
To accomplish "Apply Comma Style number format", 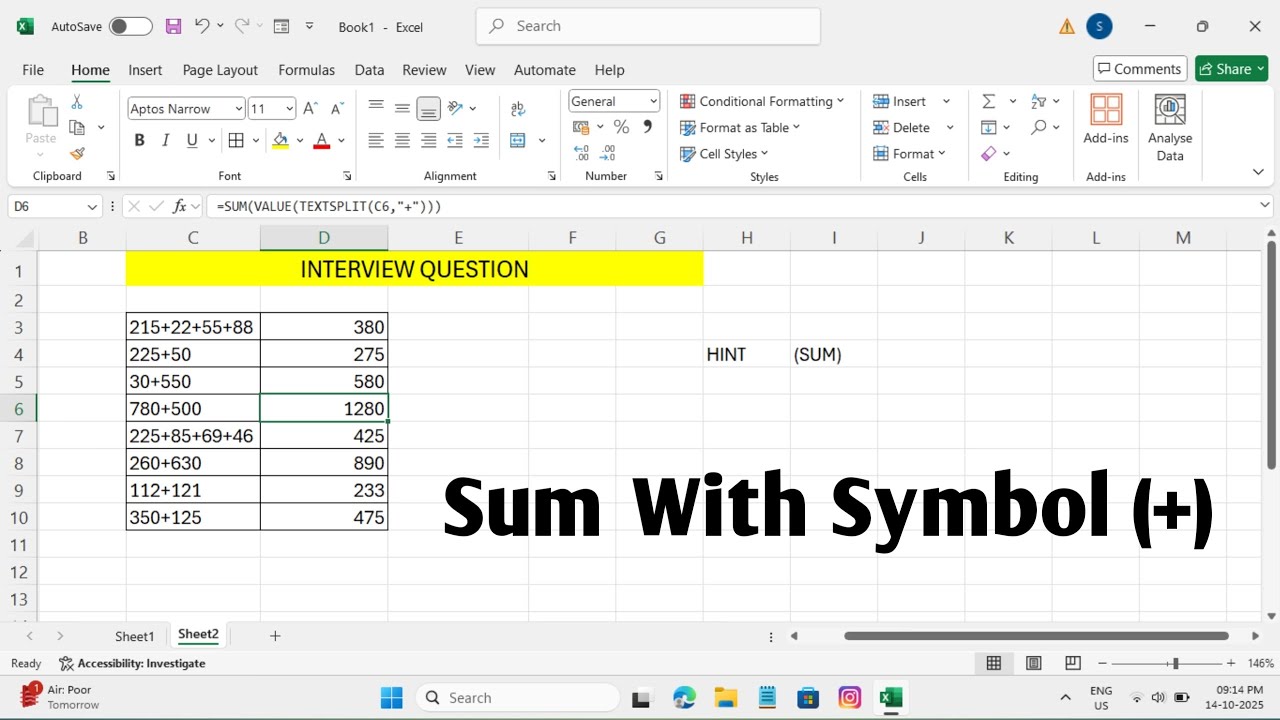I will pyautogui.click(x=648, y=127).
